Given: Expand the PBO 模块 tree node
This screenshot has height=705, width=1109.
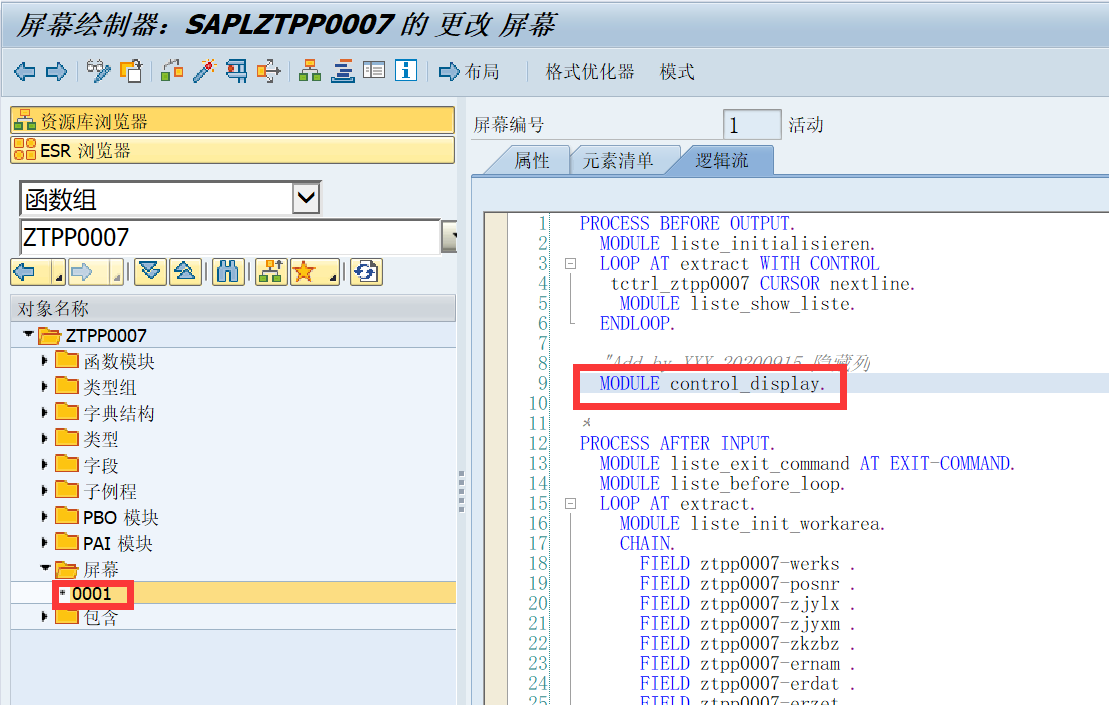Looking at the screenshot, I should point(44,517).
